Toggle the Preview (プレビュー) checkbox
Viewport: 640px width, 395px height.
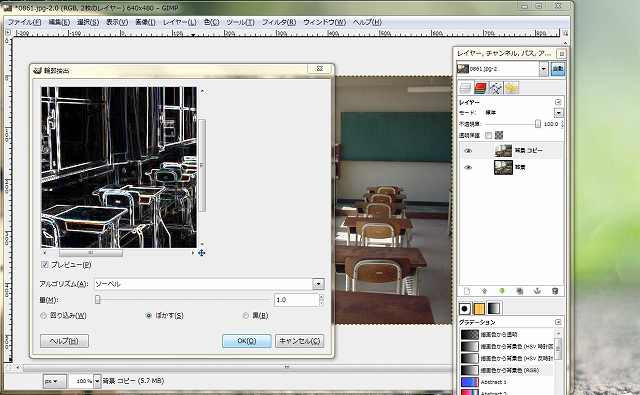click(44, 265)
